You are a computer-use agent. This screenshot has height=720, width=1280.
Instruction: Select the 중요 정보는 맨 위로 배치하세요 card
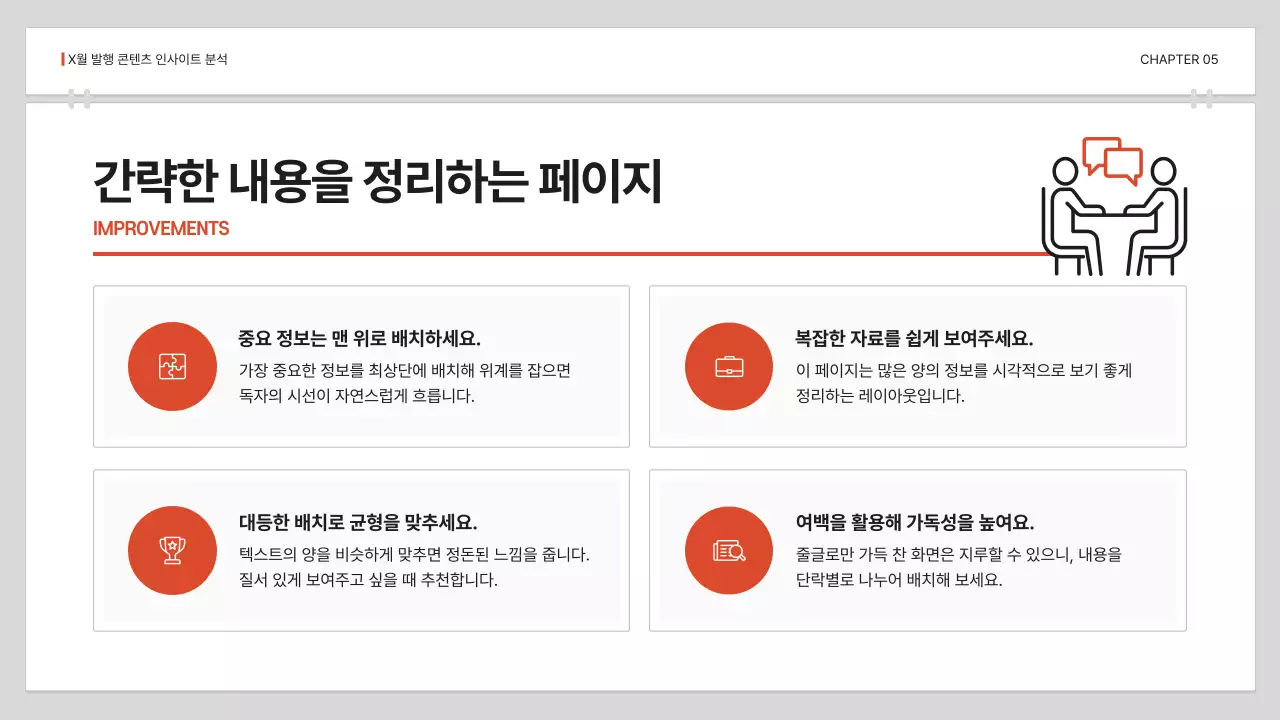click(361, 366)
